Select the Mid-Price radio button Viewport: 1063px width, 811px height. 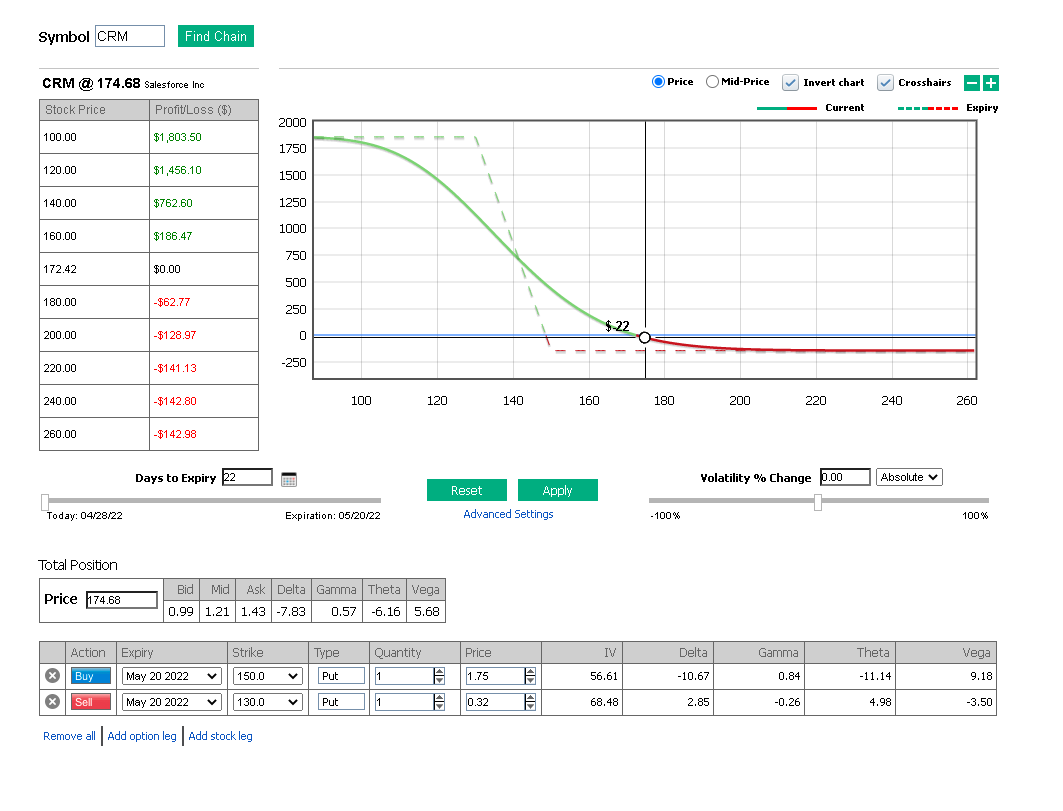click(x=712, y=82)
